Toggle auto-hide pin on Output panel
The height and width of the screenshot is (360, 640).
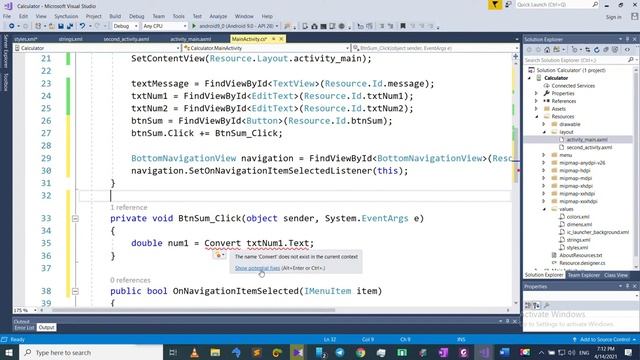(x=508, y=322)
